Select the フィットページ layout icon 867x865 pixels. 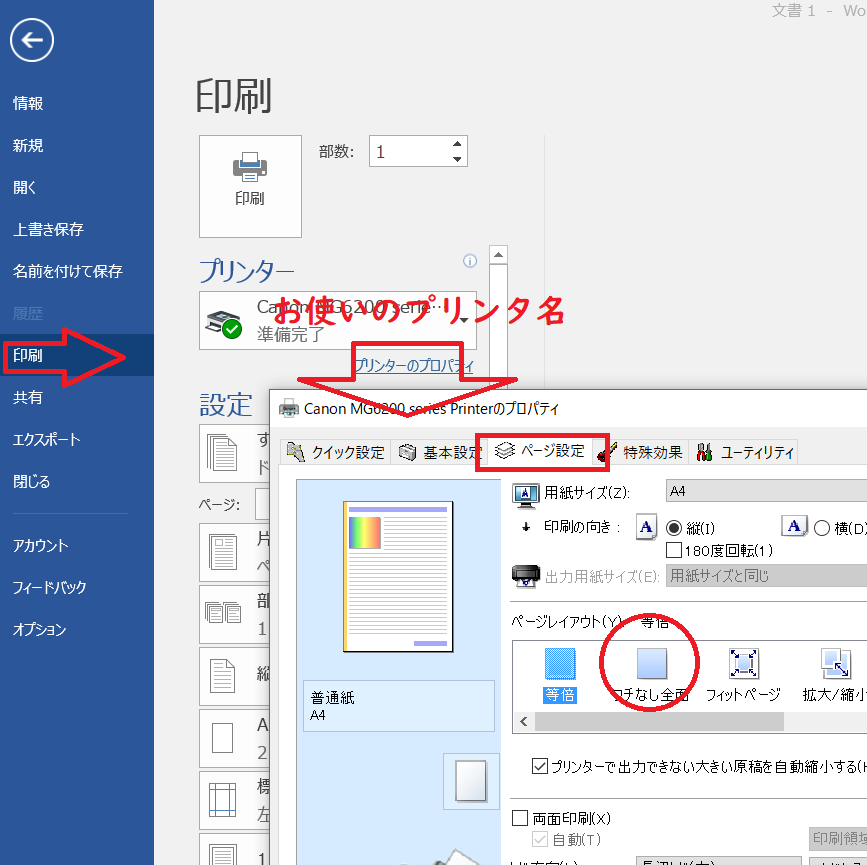tap(743, 664)
